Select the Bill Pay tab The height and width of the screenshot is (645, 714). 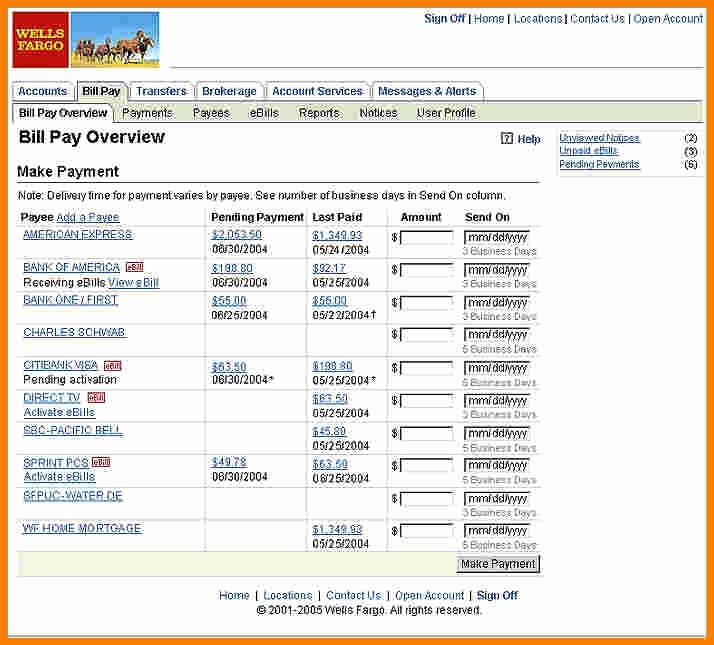(x=101, y=91)
